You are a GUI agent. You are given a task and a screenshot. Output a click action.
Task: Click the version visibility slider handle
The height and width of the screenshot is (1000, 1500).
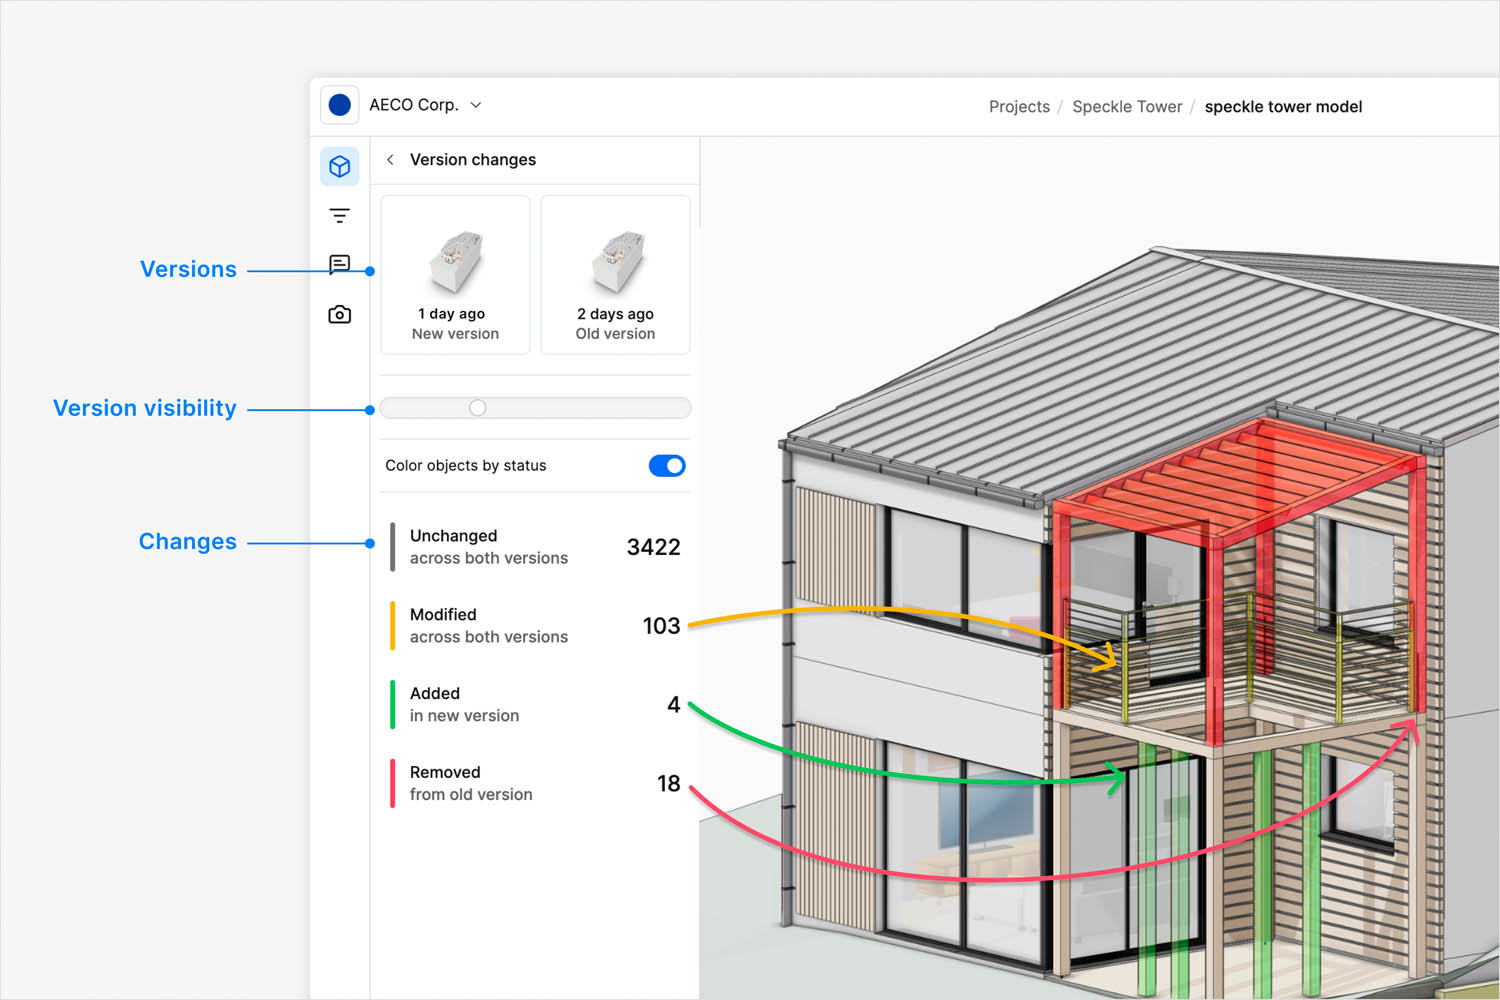pos(478,408)
